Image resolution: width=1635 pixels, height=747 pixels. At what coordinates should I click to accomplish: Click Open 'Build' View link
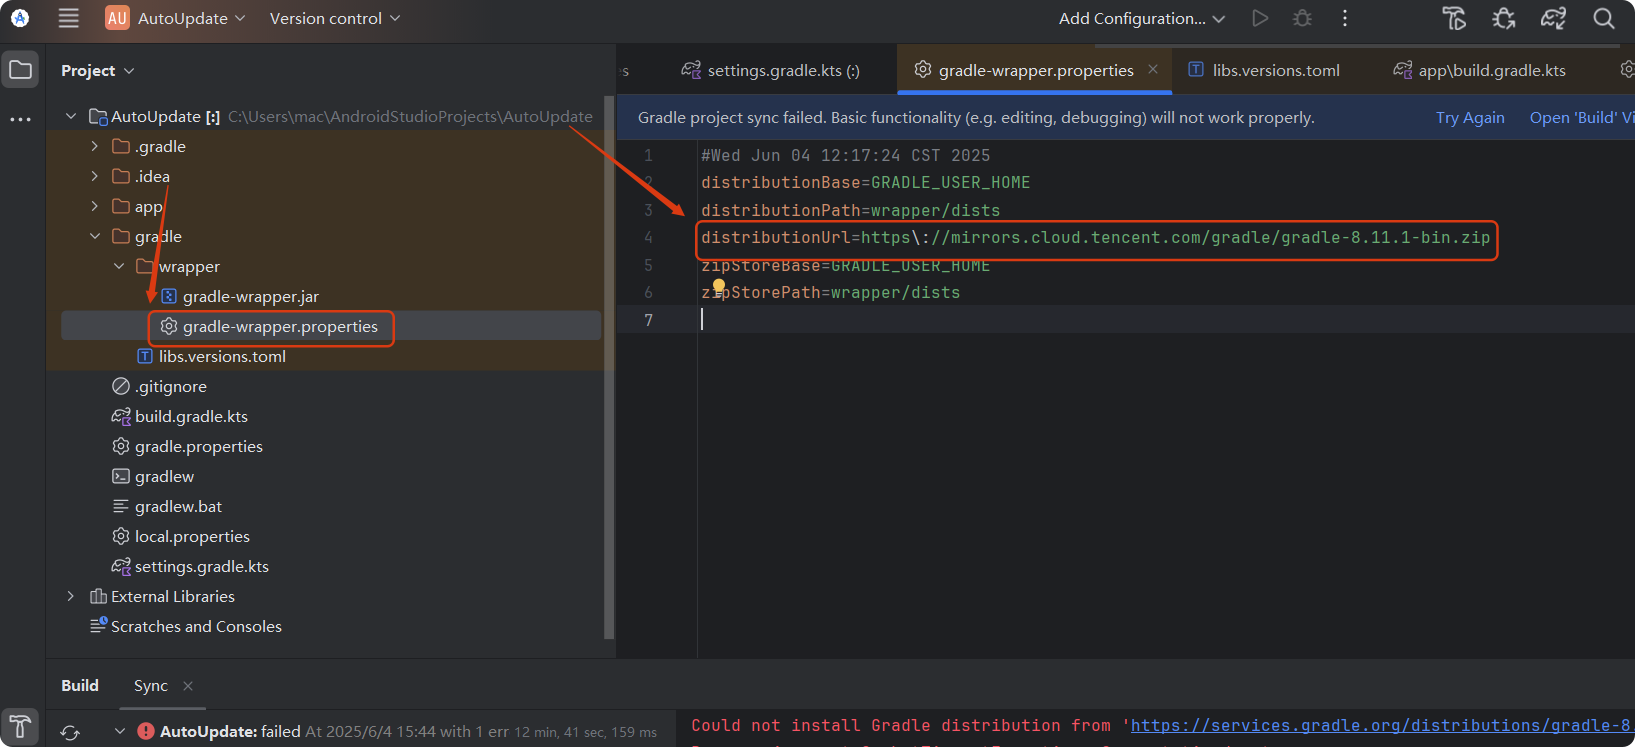(x=1582, y=117)
